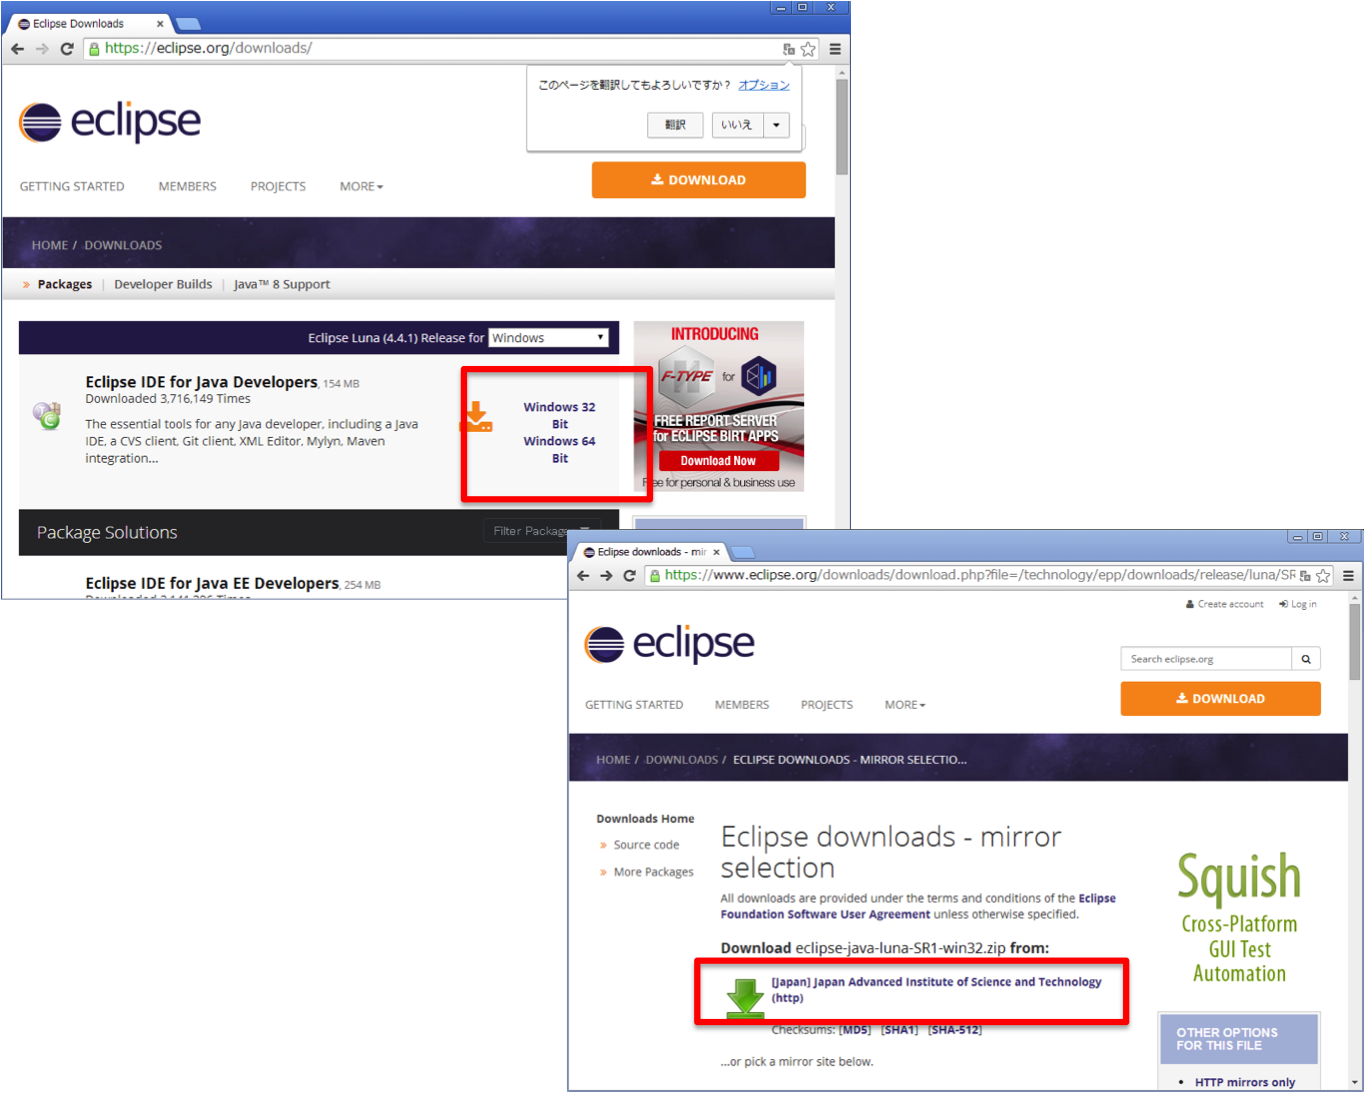Click the orange DOWNLOAD button in the downloads window

(699, 180)
